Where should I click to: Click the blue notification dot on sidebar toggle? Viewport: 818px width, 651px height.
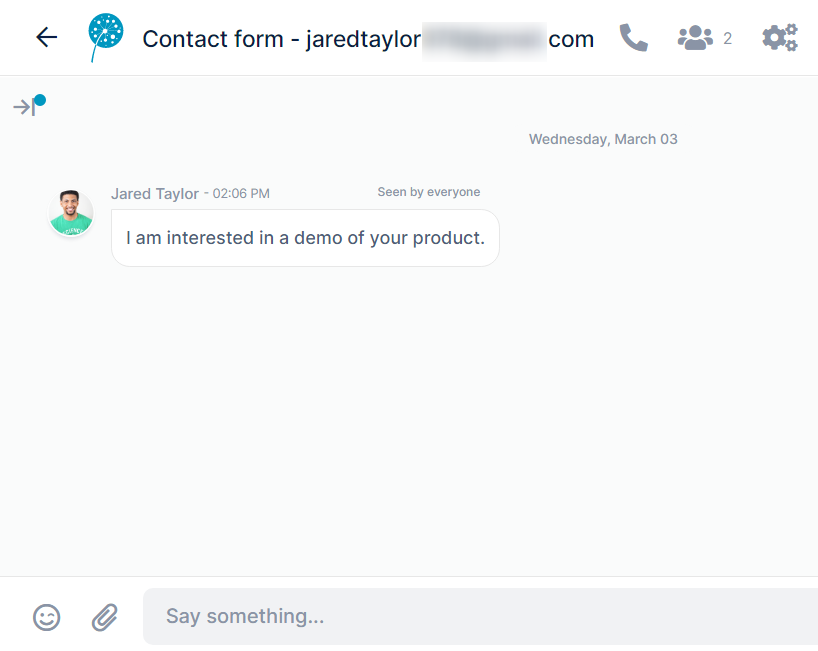(x=40, y=100)
